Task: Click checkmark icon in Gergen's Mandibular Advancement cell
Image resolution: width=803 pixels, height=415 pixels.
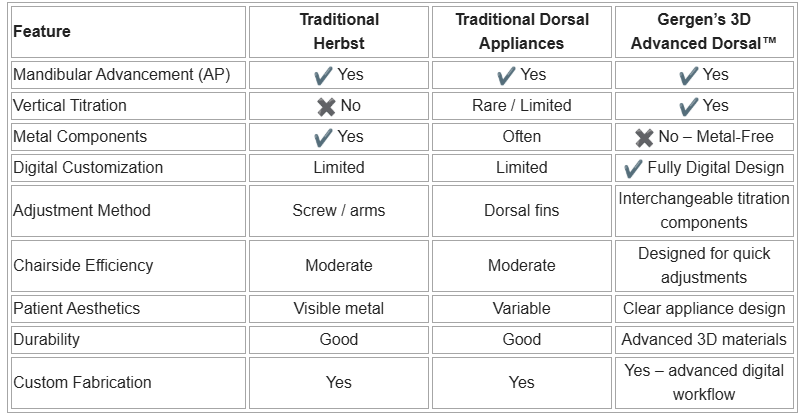Action: 688,75
